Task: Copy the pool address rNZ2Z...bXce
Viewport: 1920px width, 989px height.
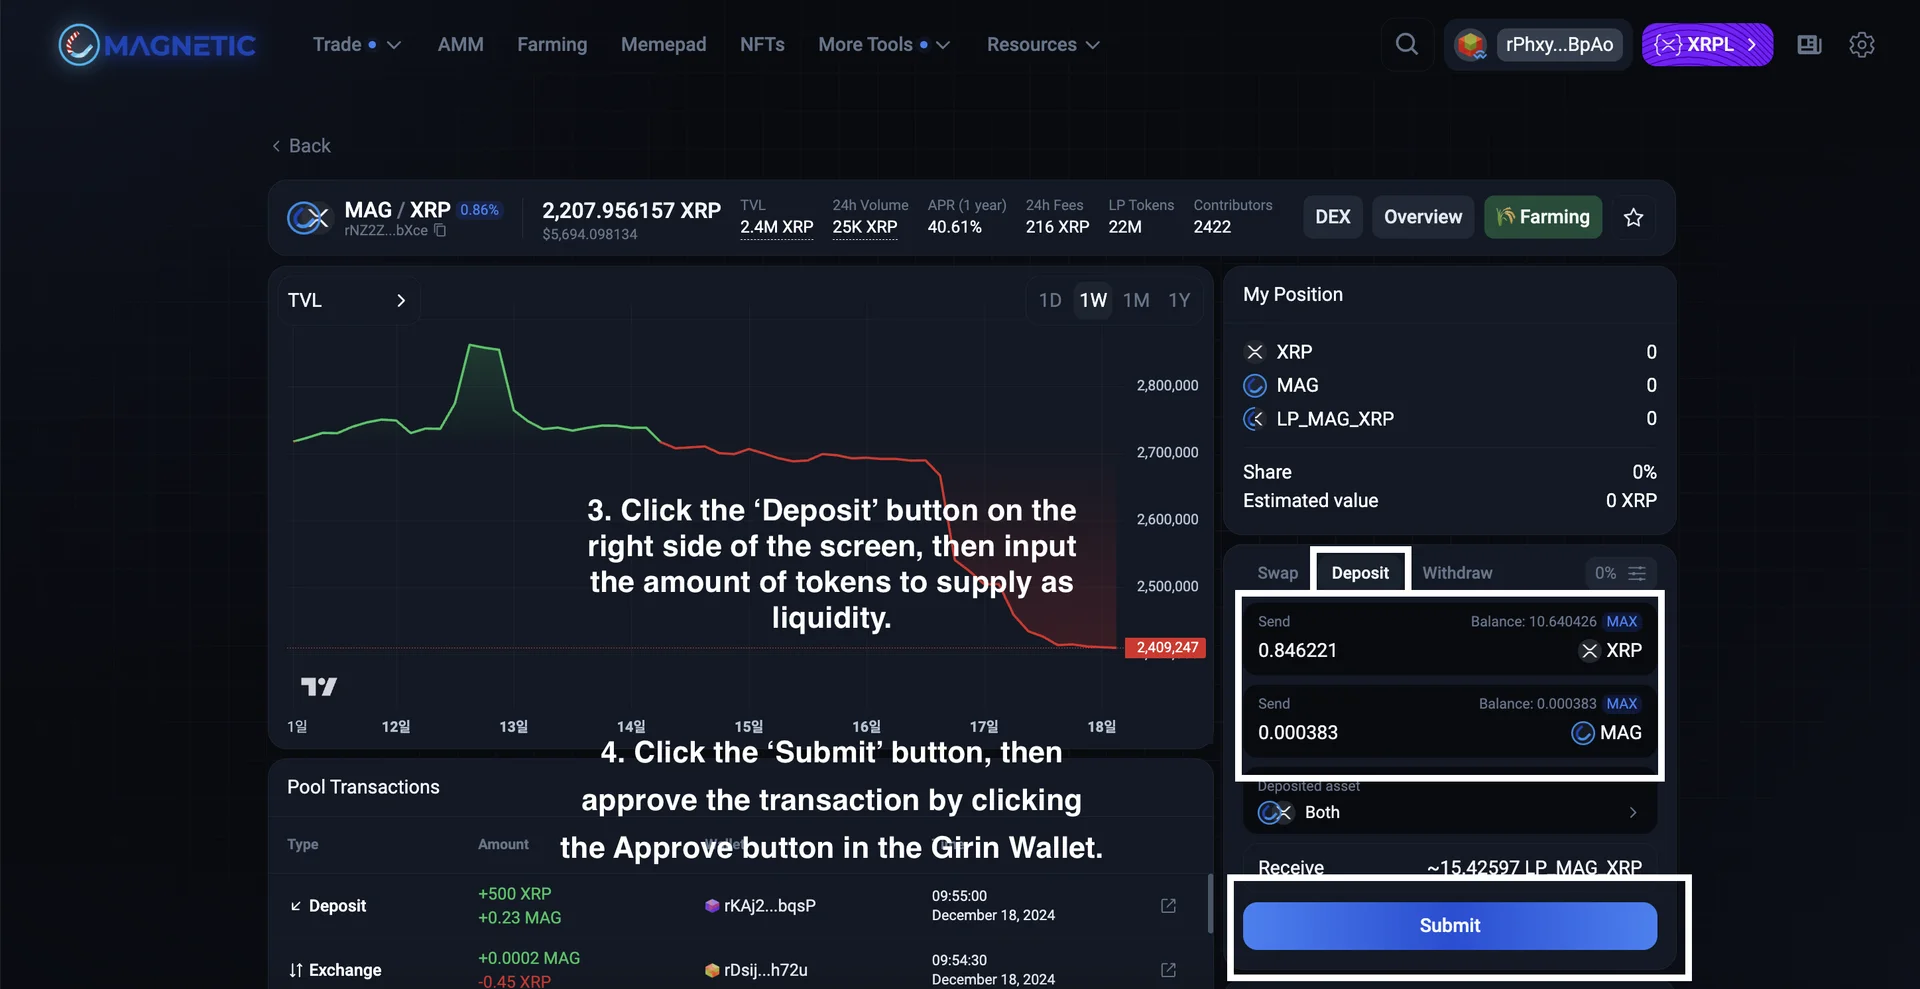Action: point(440,231)
